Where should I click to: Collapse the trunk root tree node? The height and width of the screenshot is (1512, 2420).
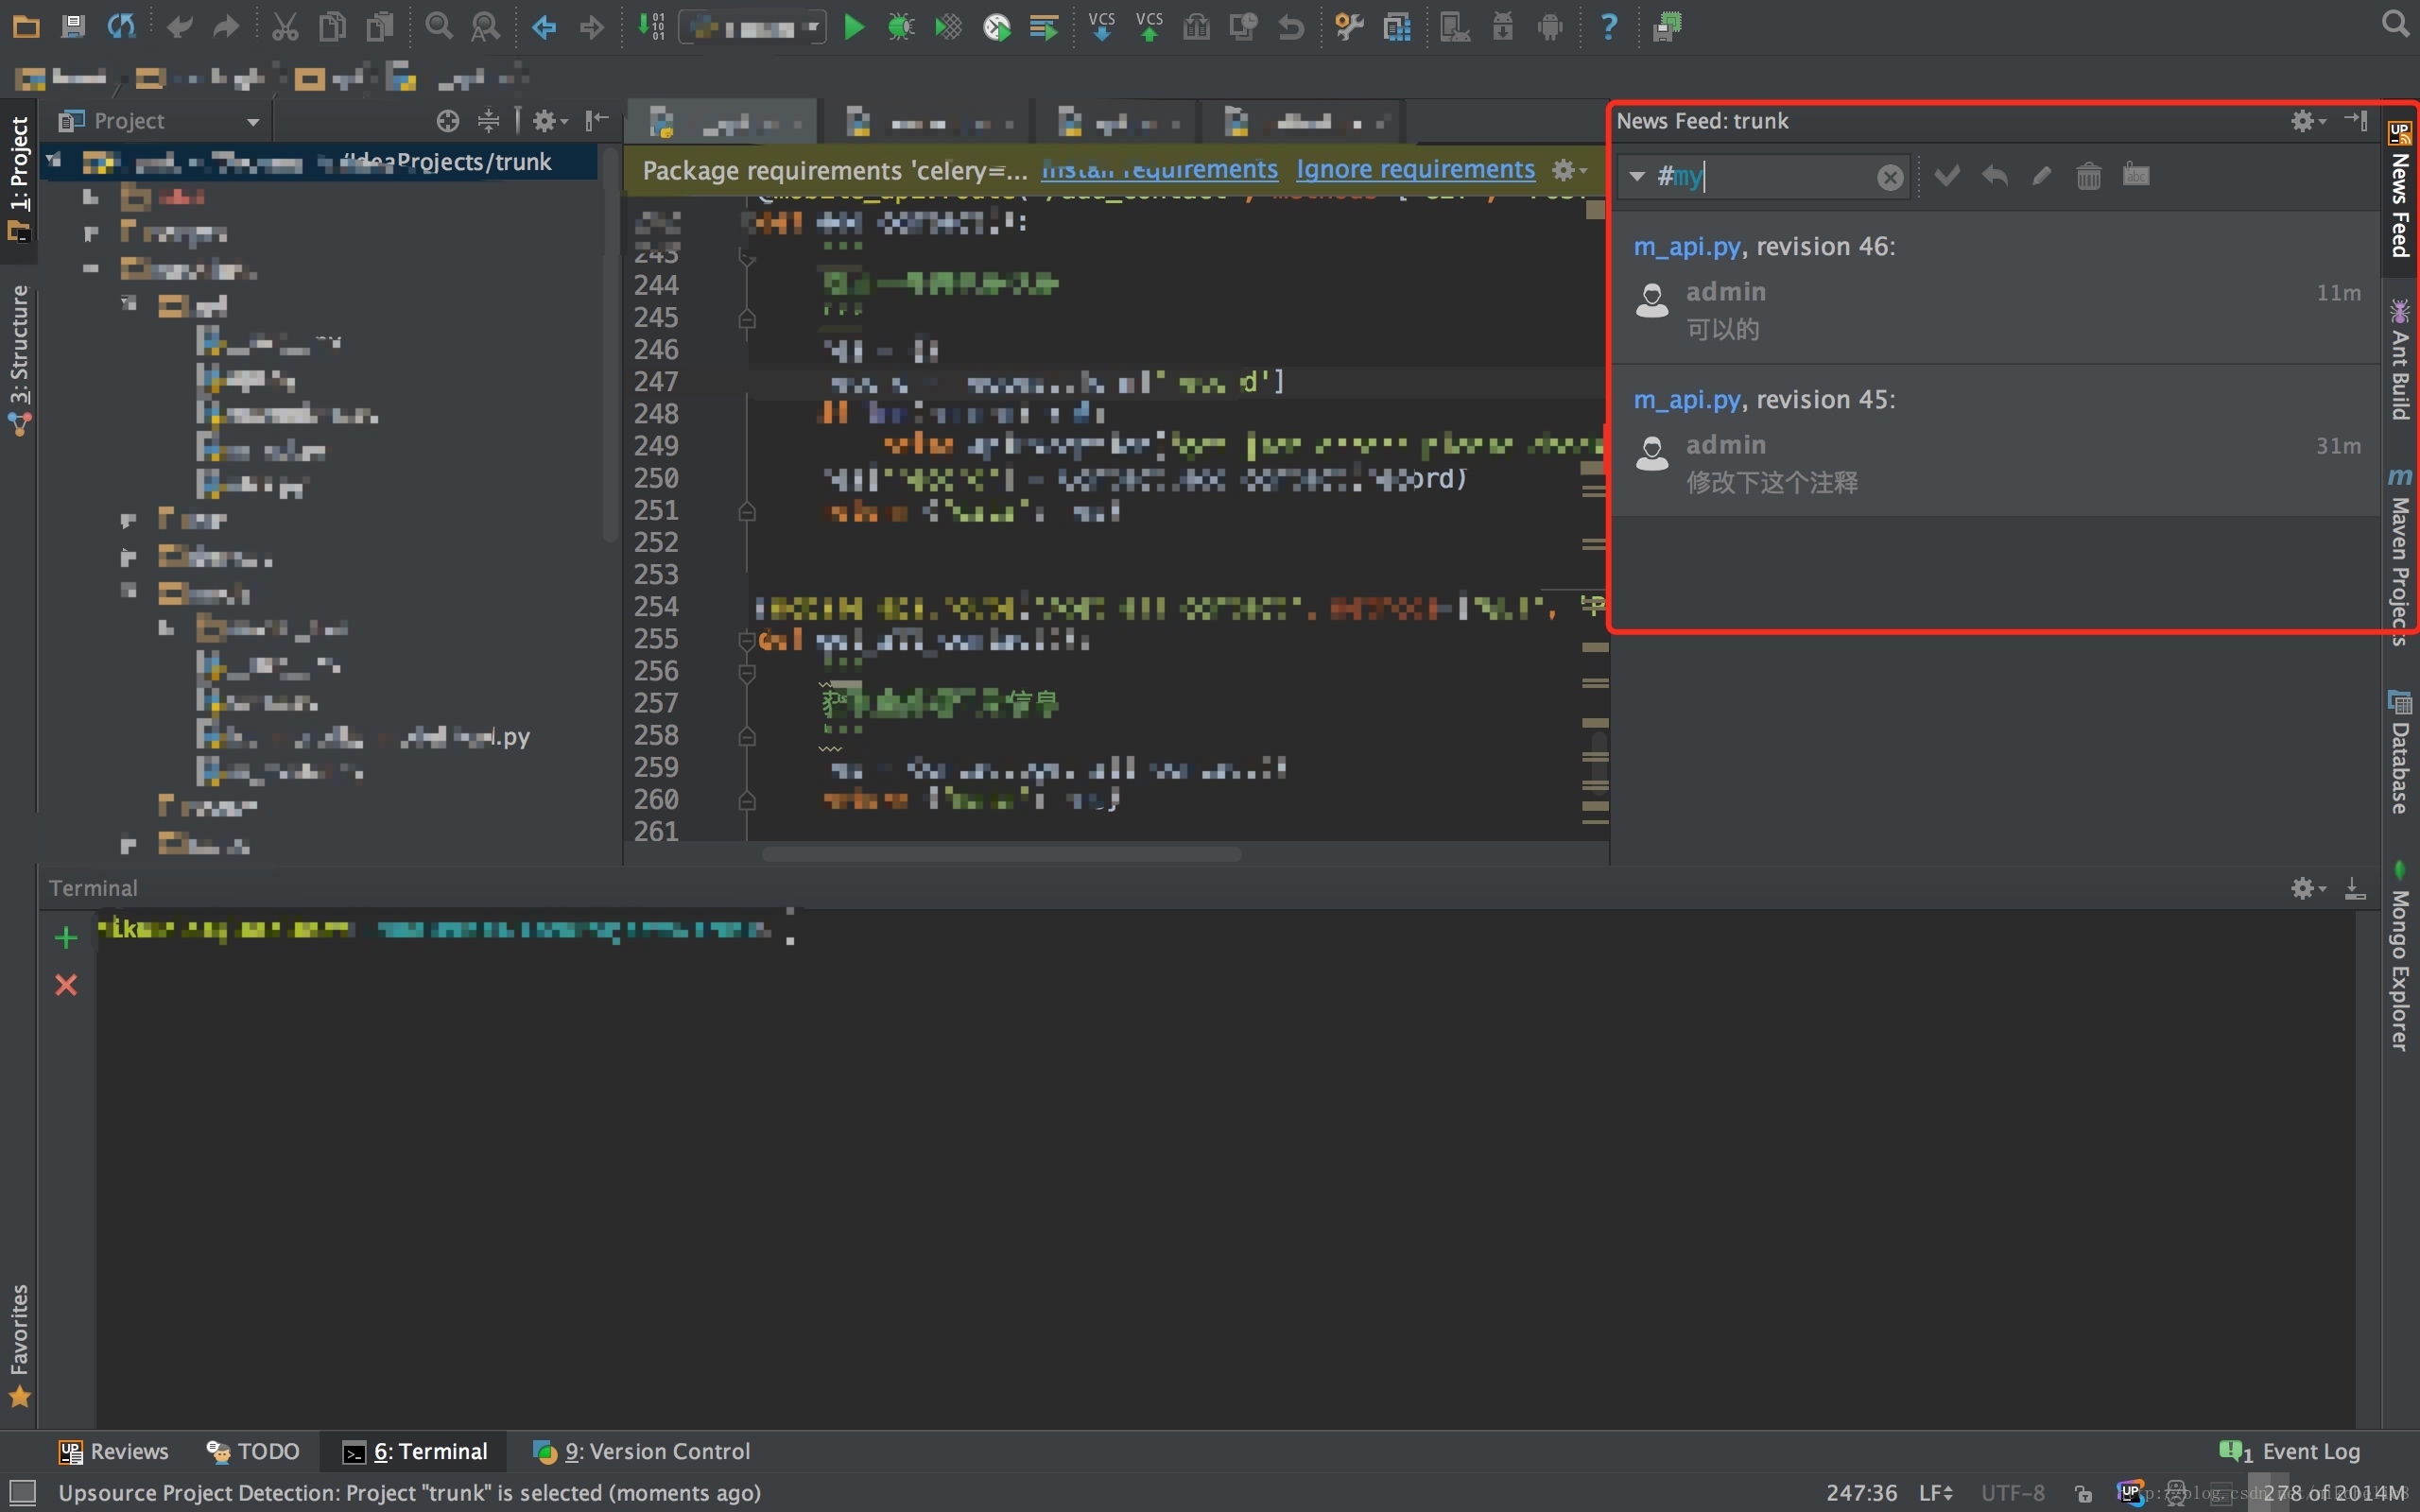(x=53, y=161)
